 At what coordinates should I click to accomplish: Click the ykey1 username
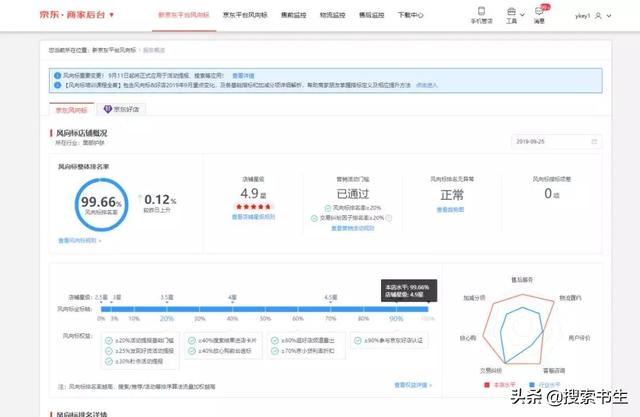(582, 16)
